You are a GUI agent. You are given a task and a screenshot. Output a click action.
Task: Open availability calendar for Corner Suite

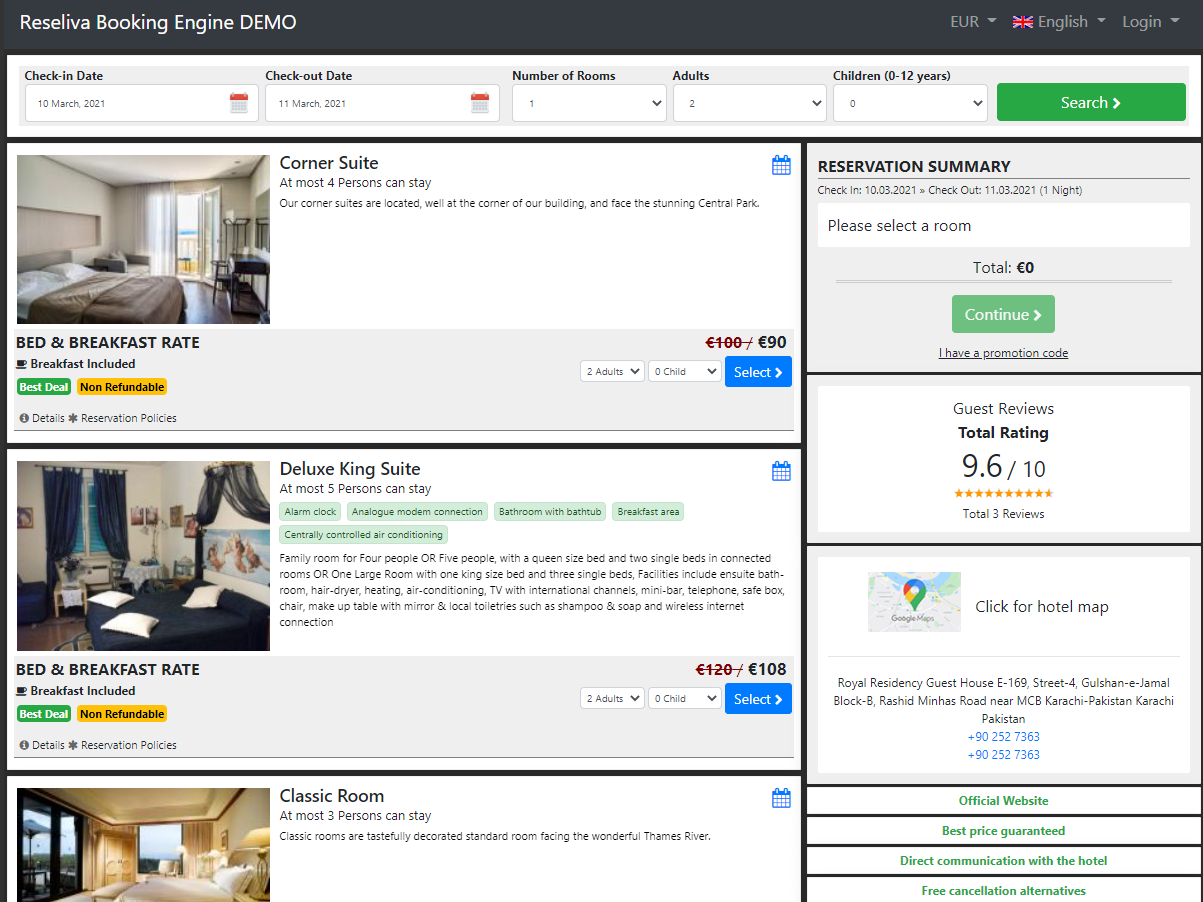781,165
